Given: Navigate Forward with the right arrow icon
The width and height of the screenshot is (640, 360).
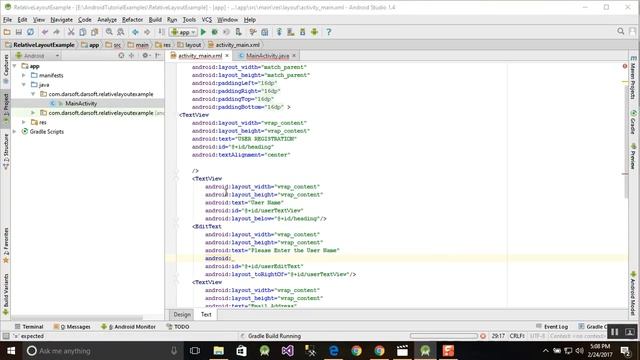Looking at the screenshot, I should [147, 32].
